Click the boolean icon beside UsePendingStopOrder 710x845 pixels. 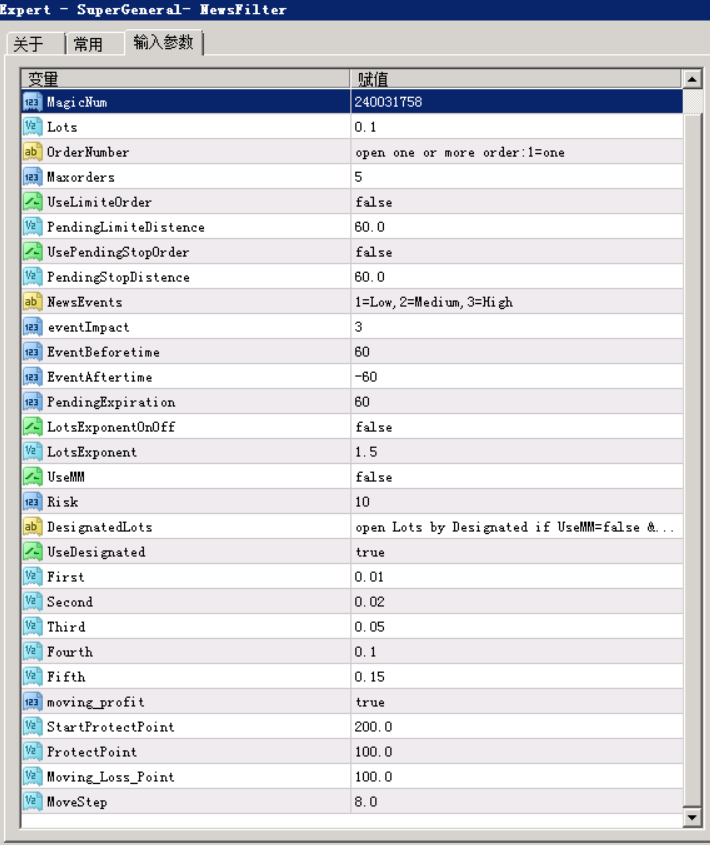(x=32, y=252)
